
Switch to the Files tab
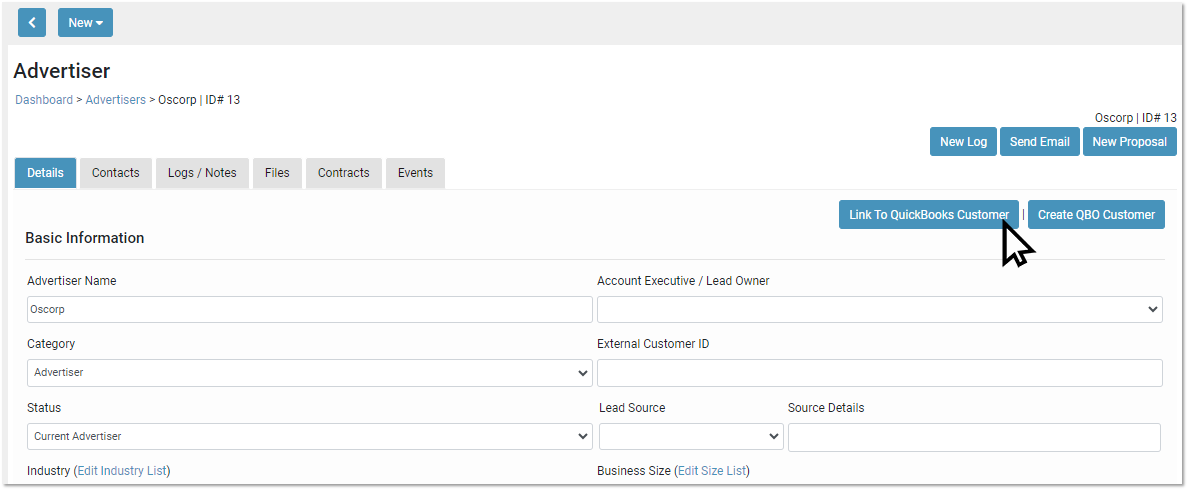(277, 173)
